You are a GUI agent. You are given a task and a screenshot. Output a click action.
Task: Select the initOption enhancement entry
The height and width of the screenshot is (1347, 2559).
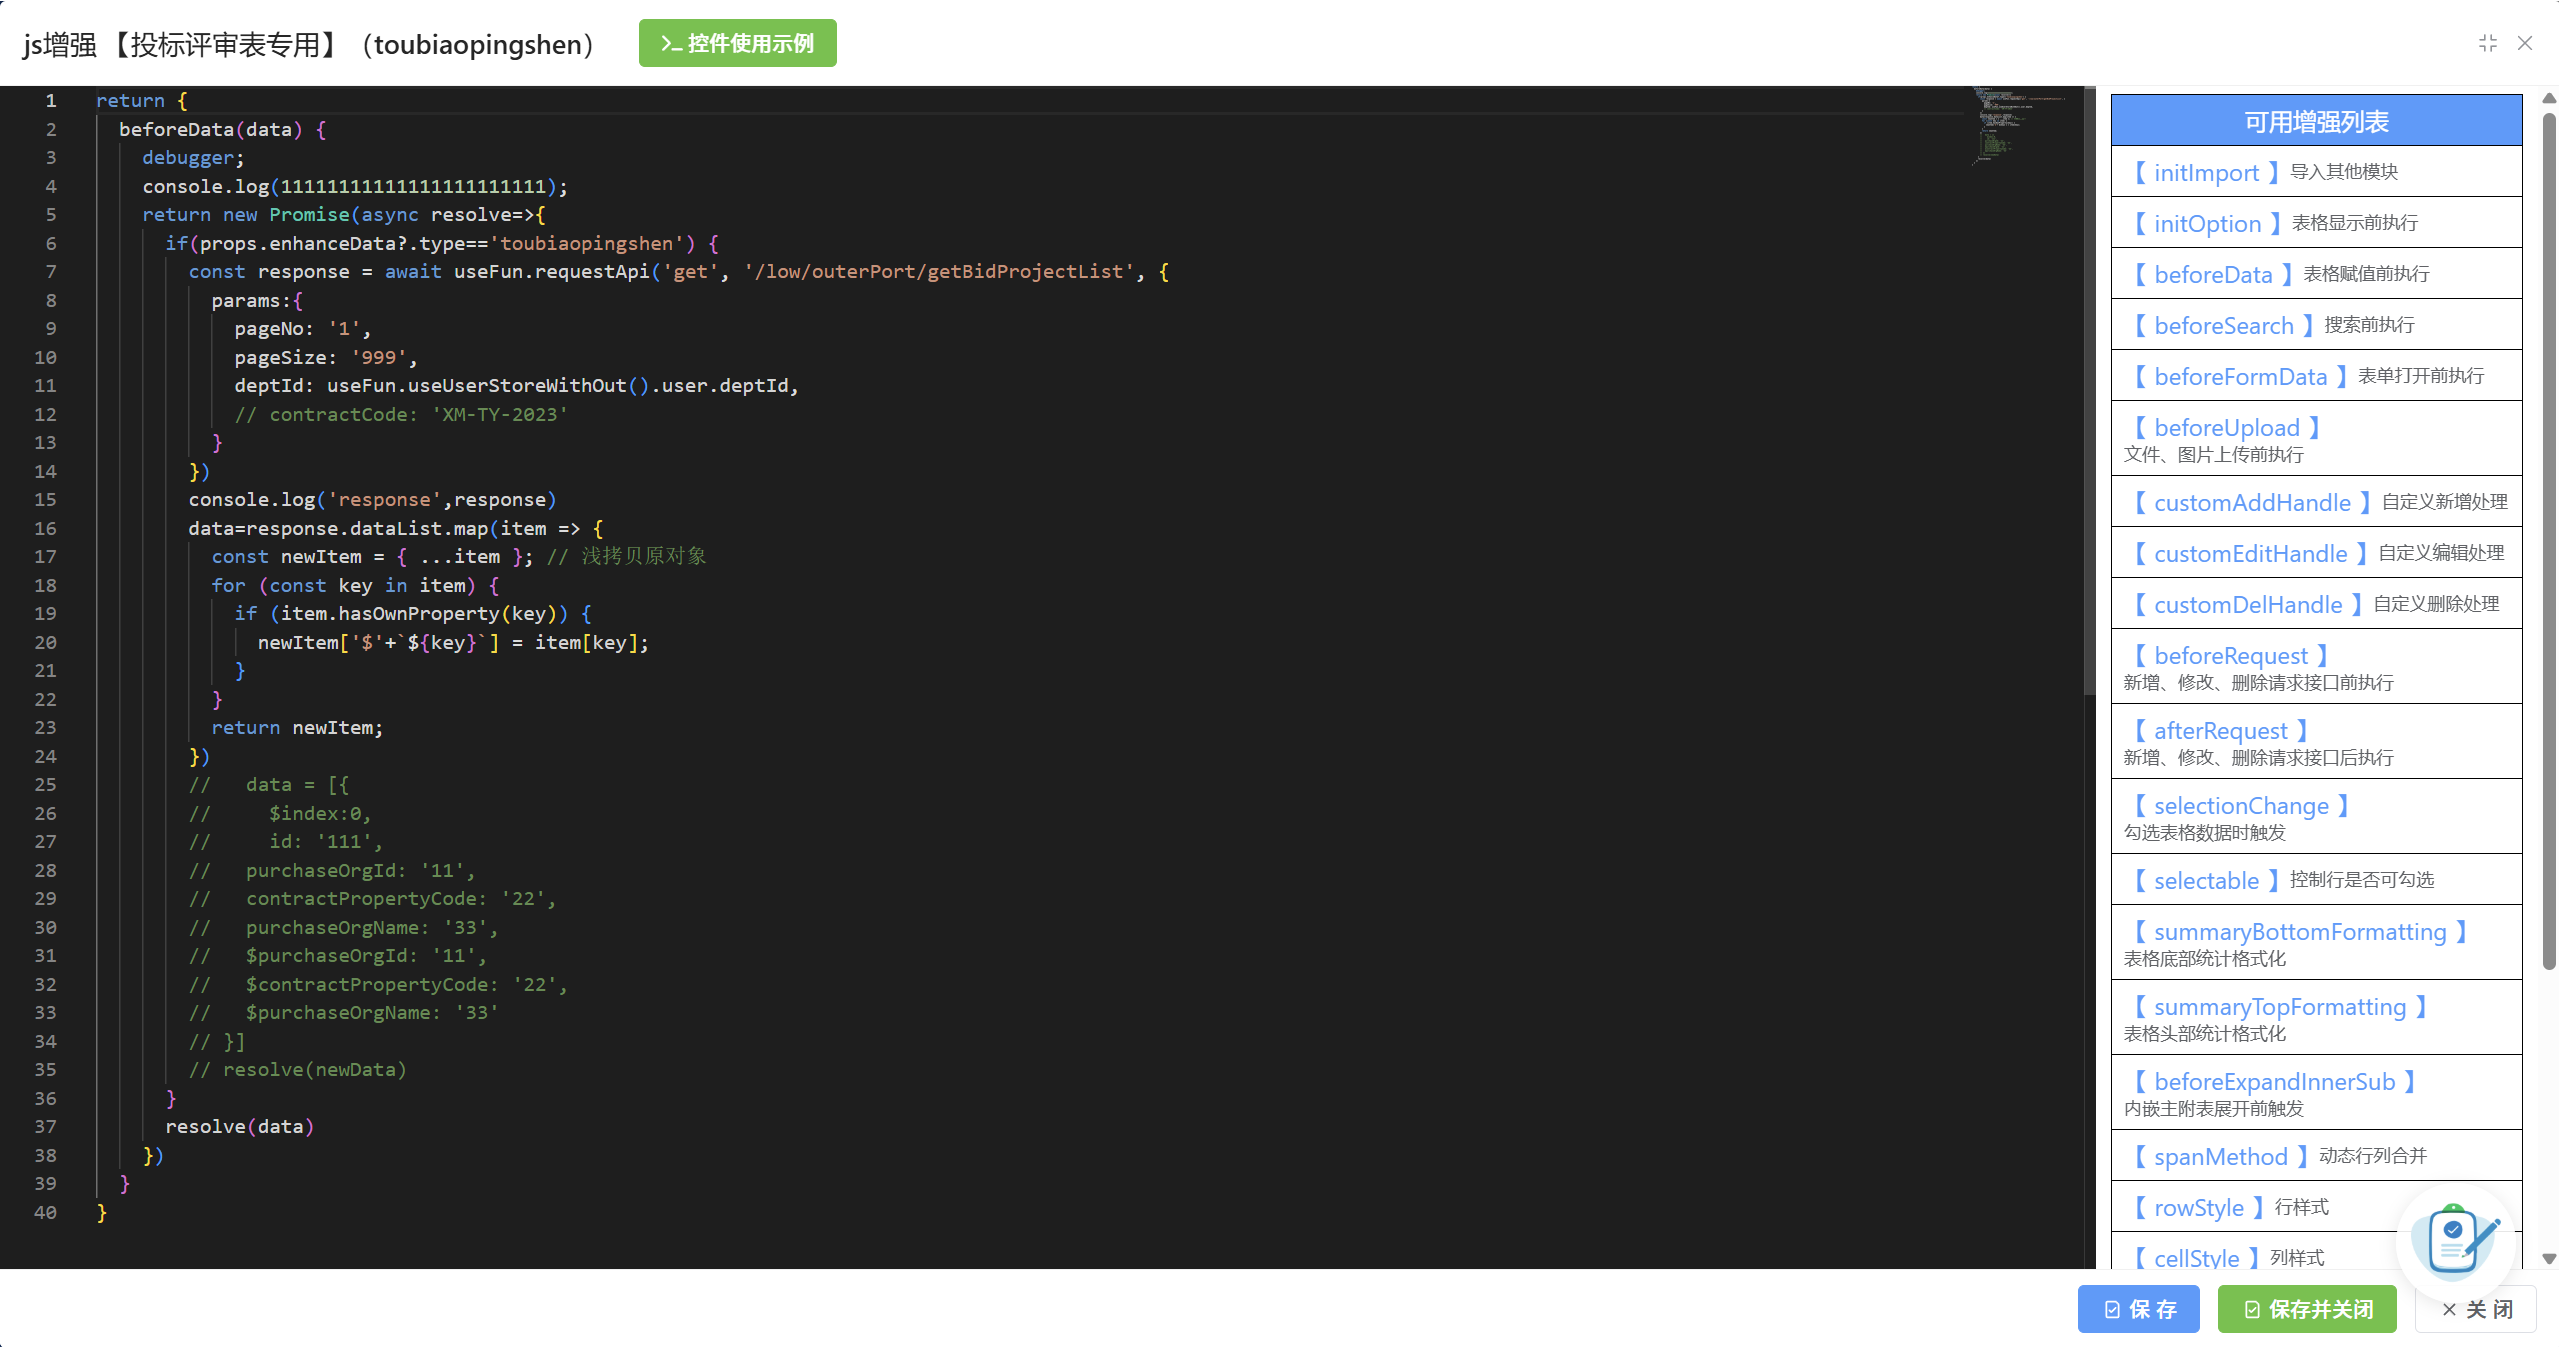click(x=2206, y=223)
